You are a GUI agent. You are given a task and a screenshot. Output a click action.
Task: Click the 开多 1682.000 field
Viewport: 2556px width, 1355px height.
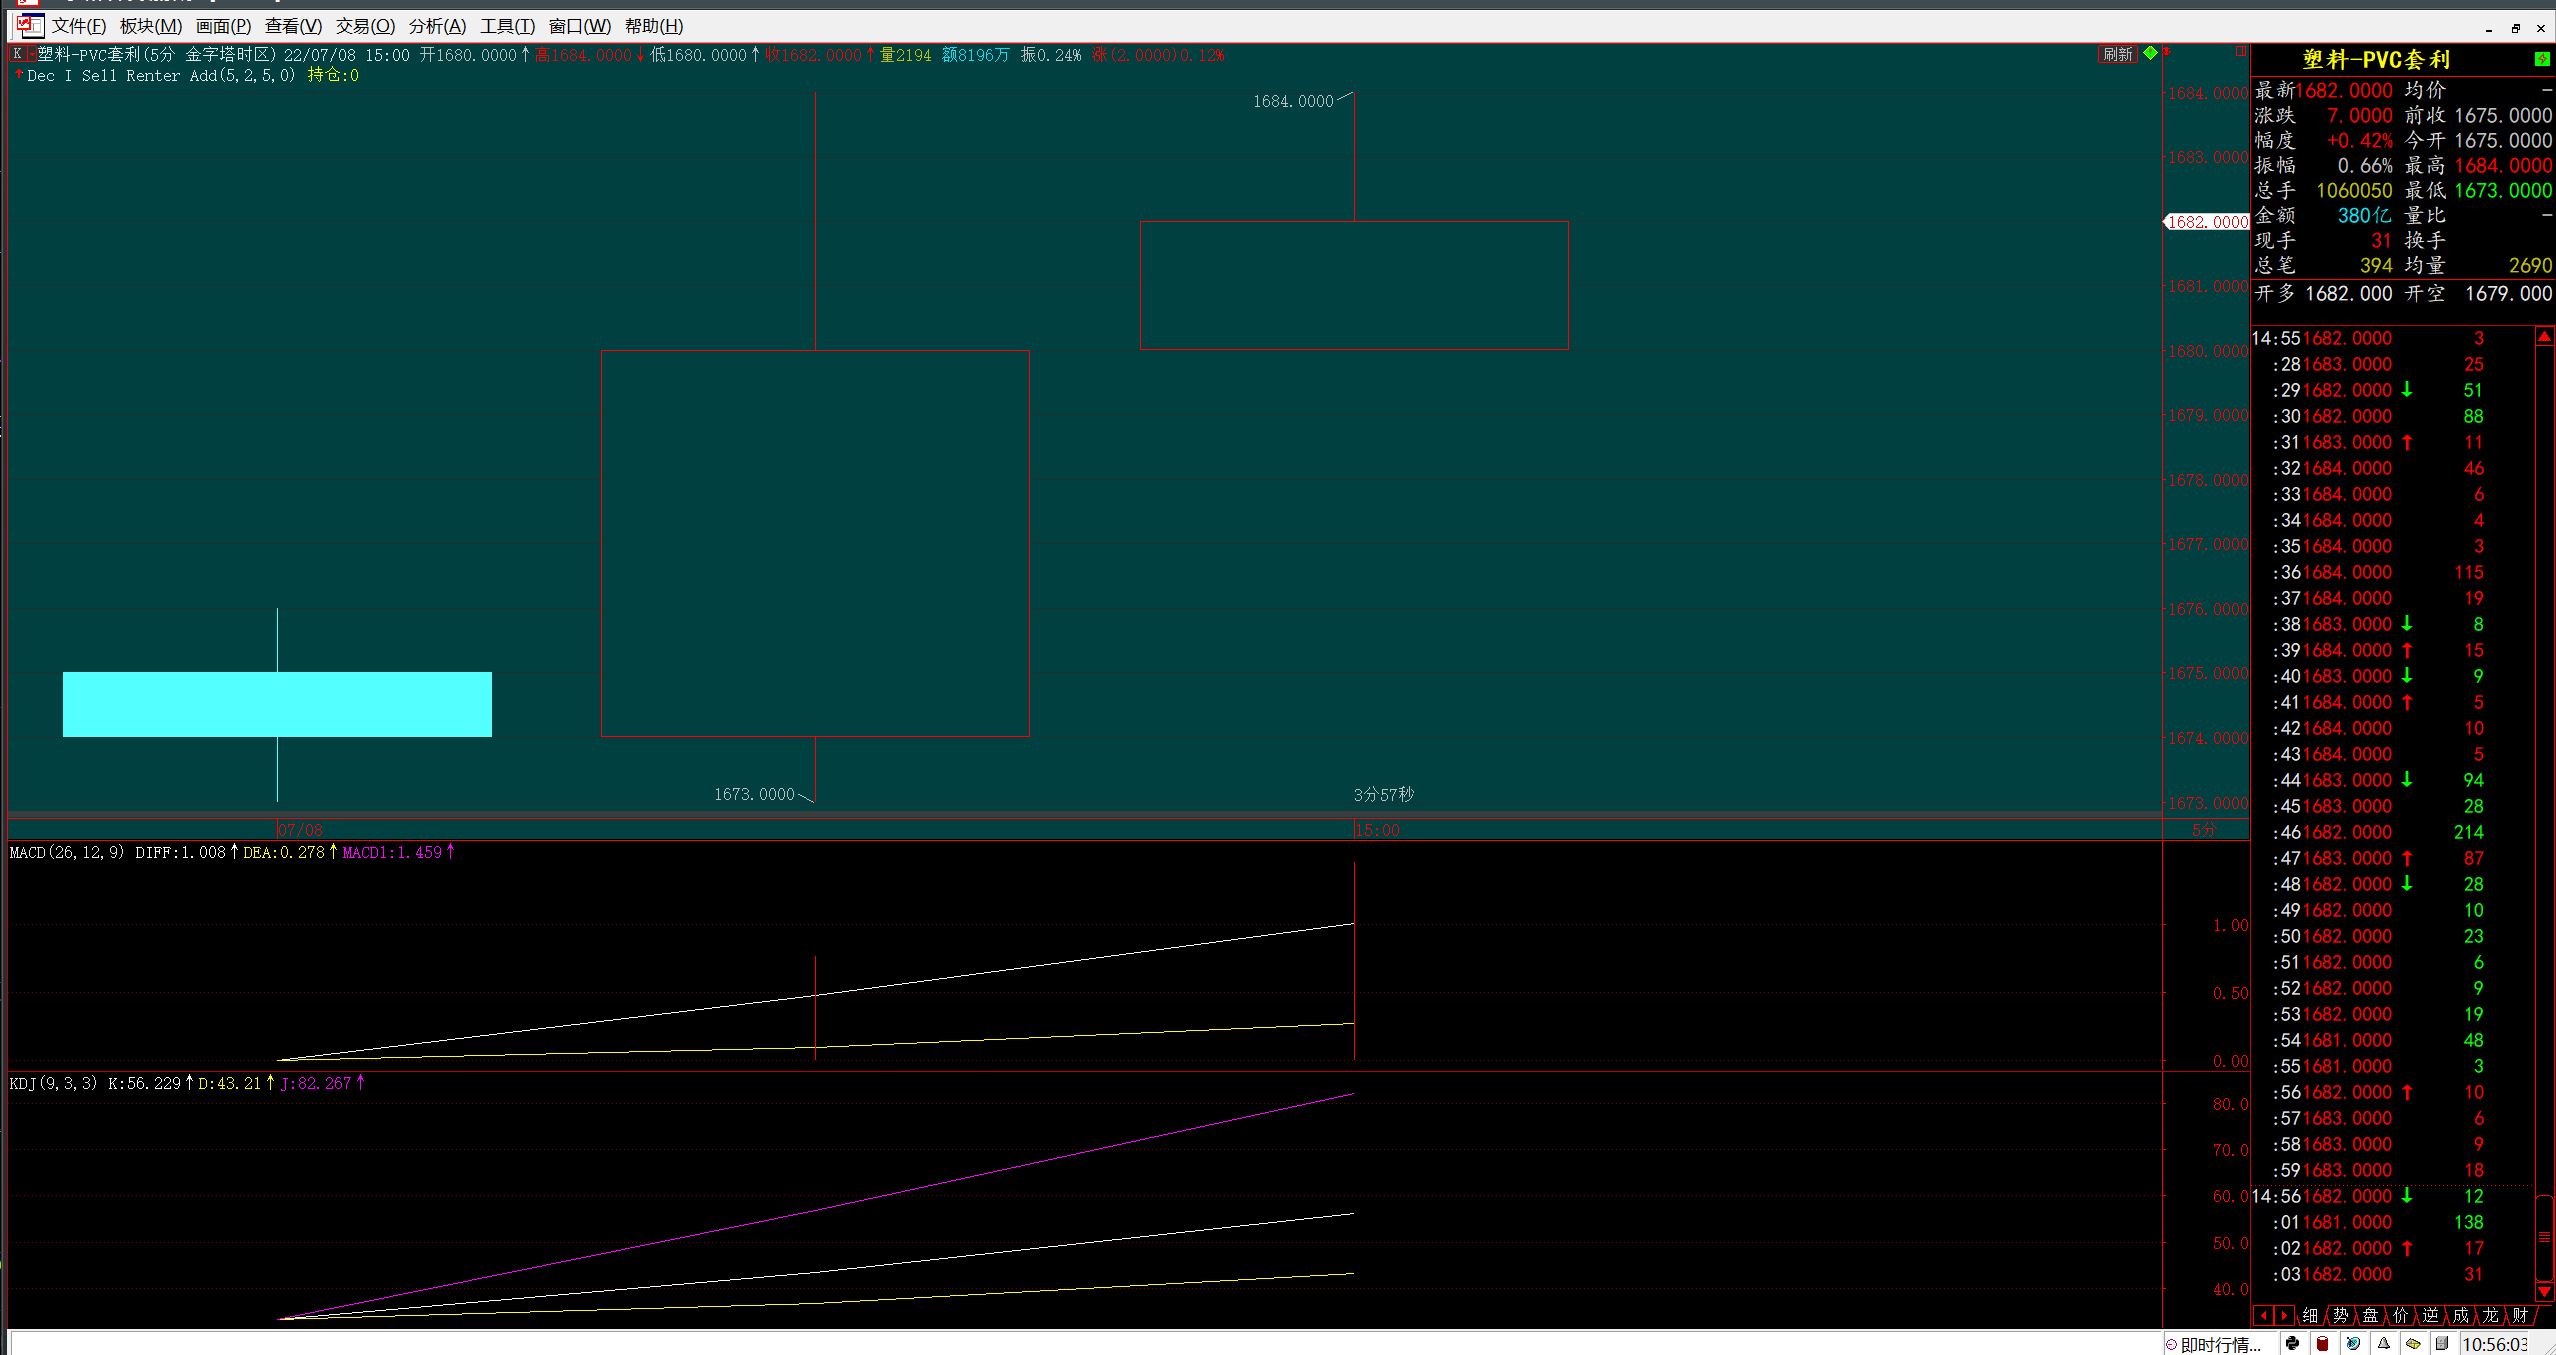click(2324, 293)
